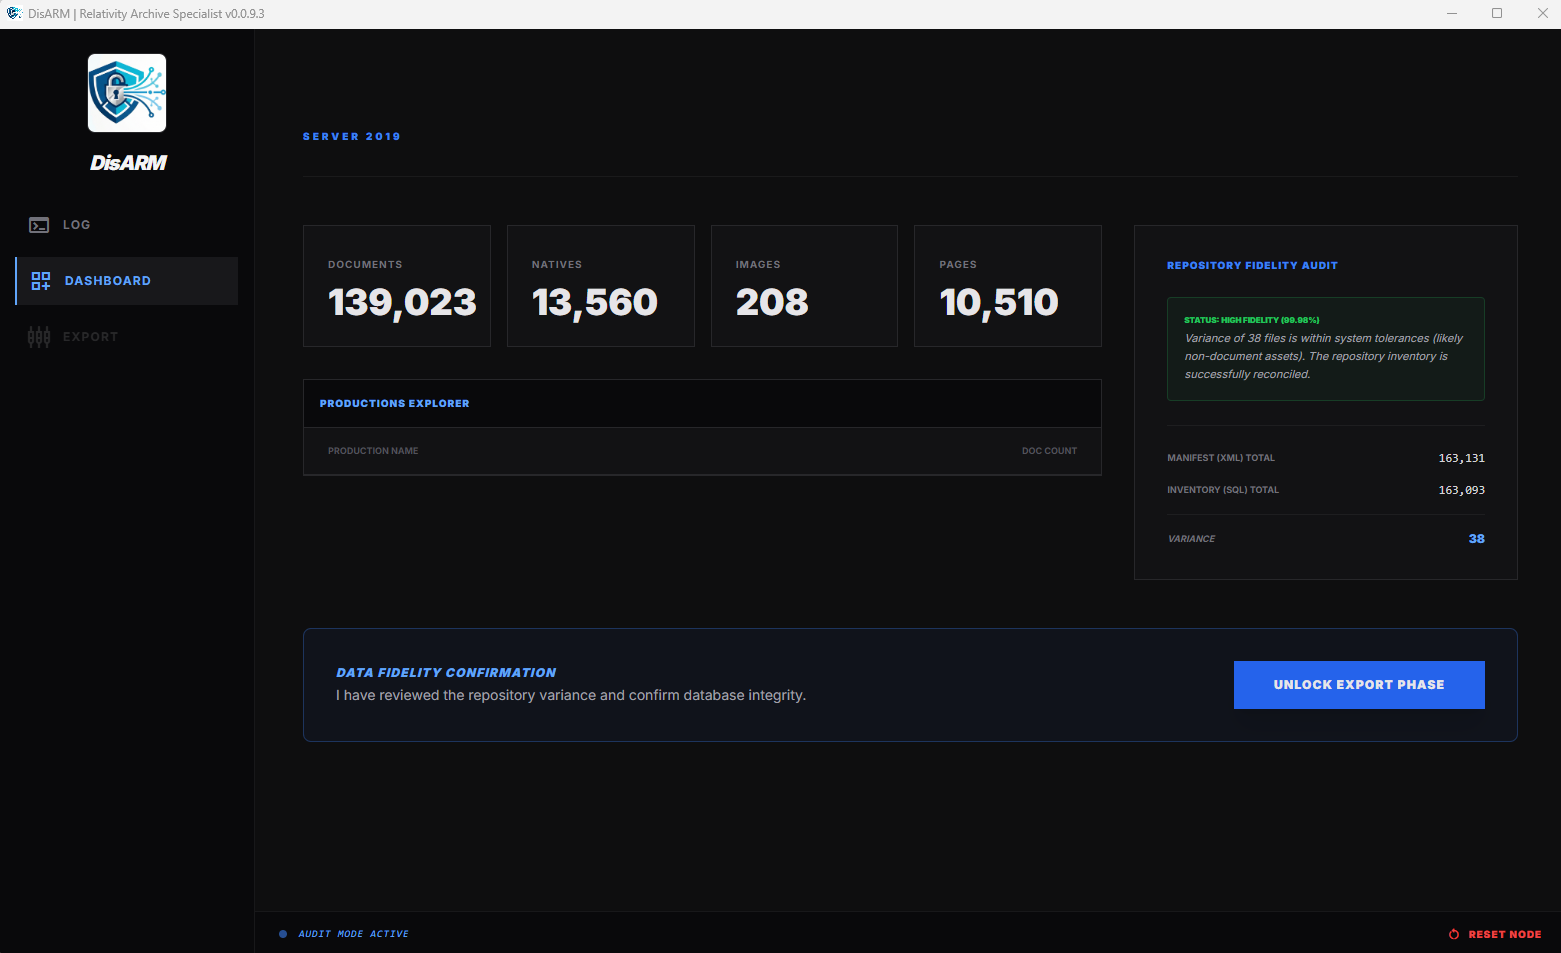Open the Export section
Screen dimensions: 1561x953
127,337
